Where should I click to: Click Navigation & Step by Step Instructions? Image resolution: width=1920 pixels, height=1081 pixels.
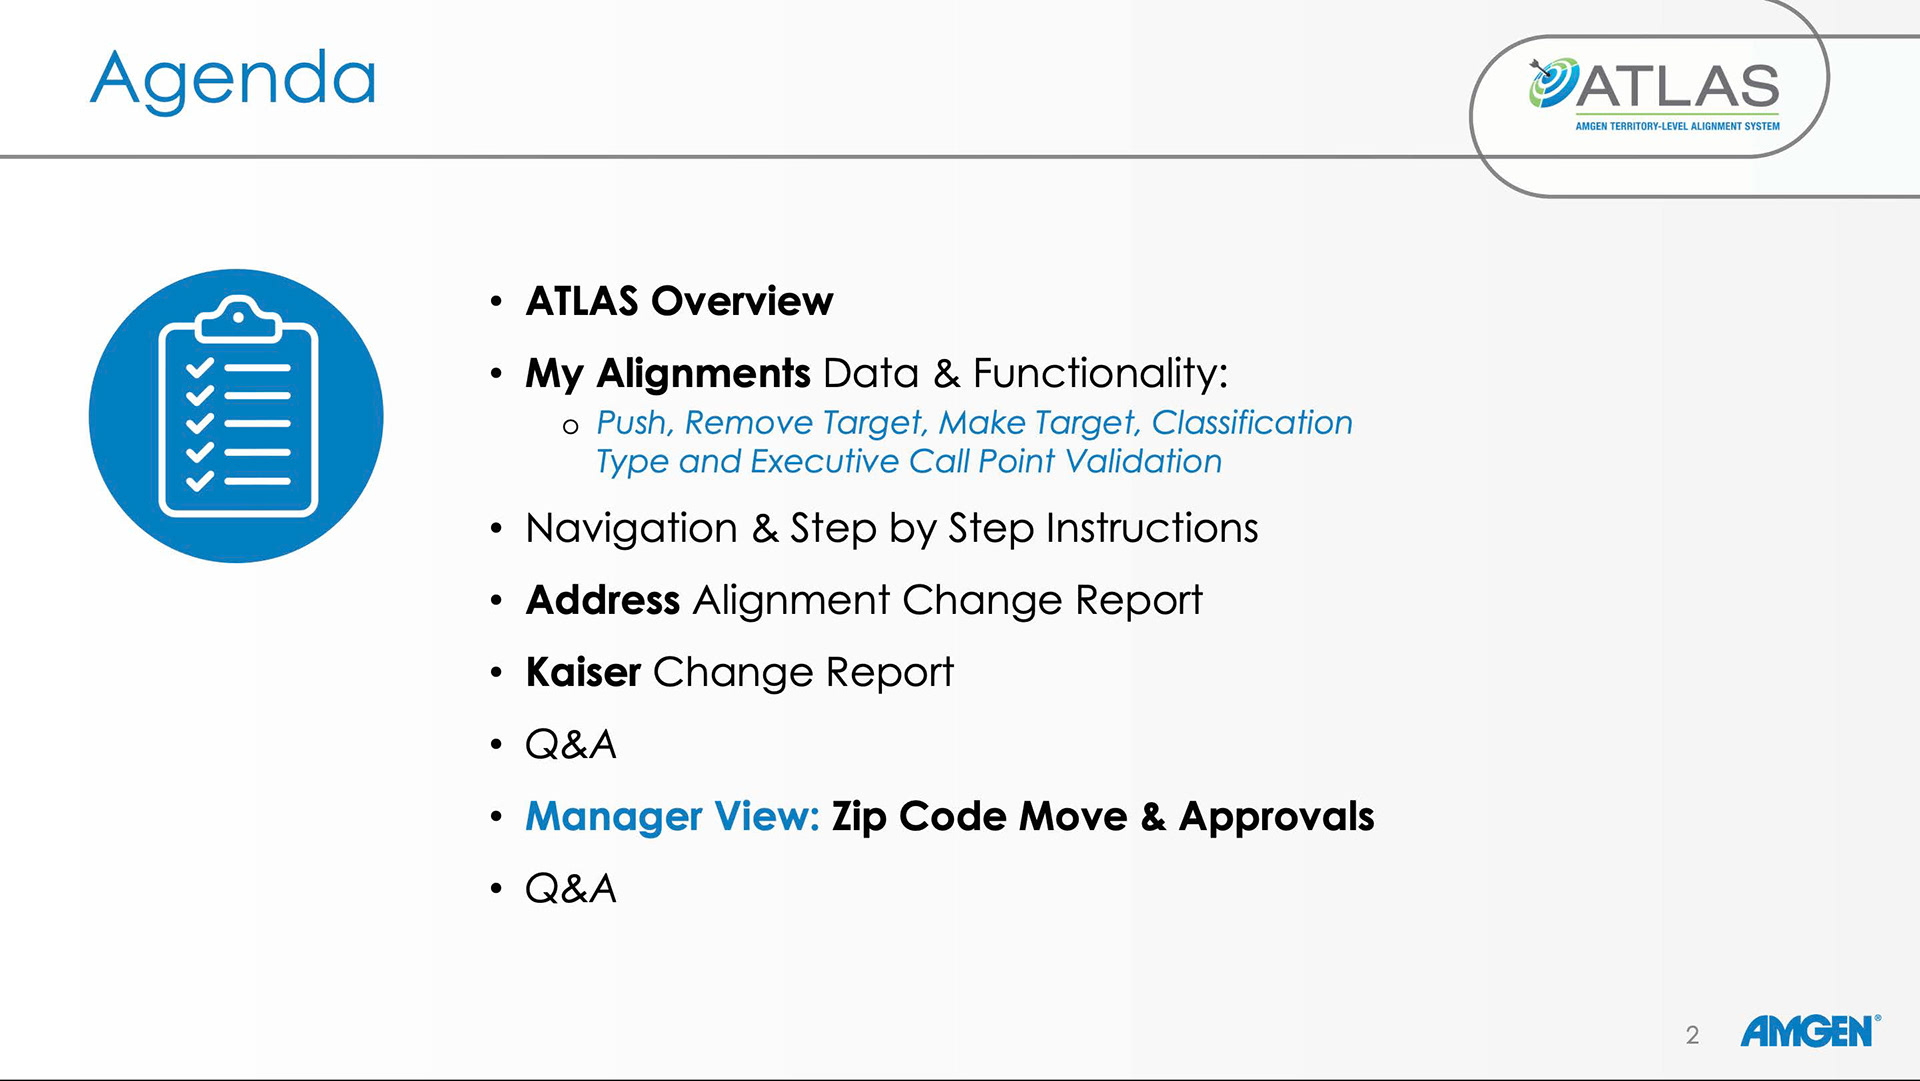click(x=892, y=528)
